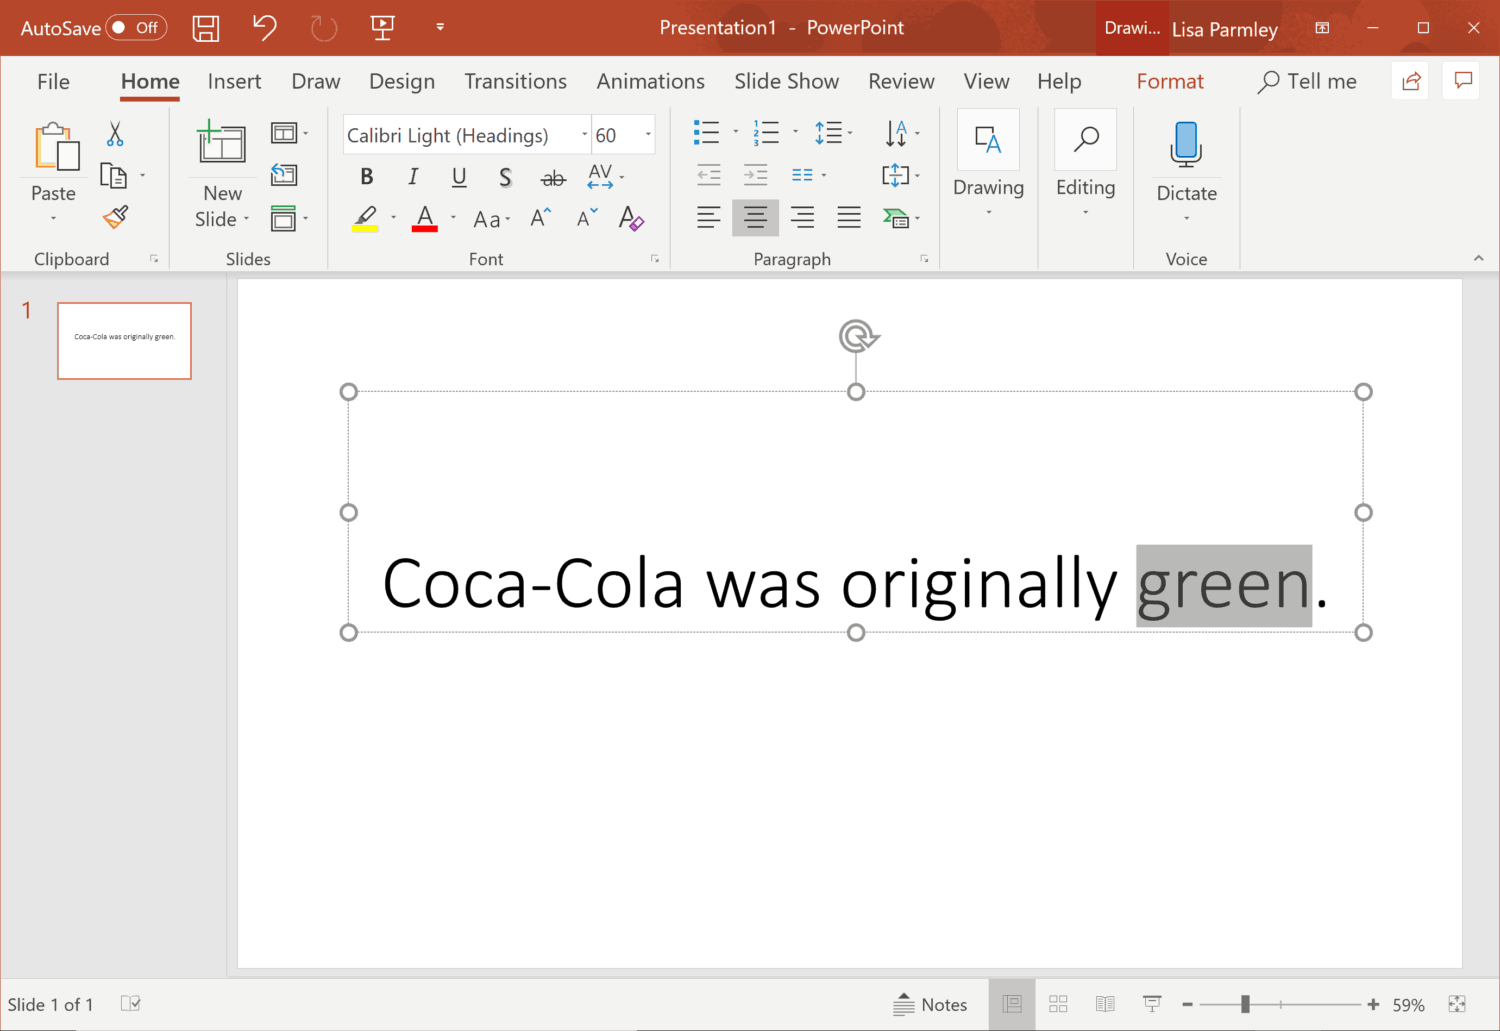
Task: Switch to the Format tab
Action: pos(1170,81)
